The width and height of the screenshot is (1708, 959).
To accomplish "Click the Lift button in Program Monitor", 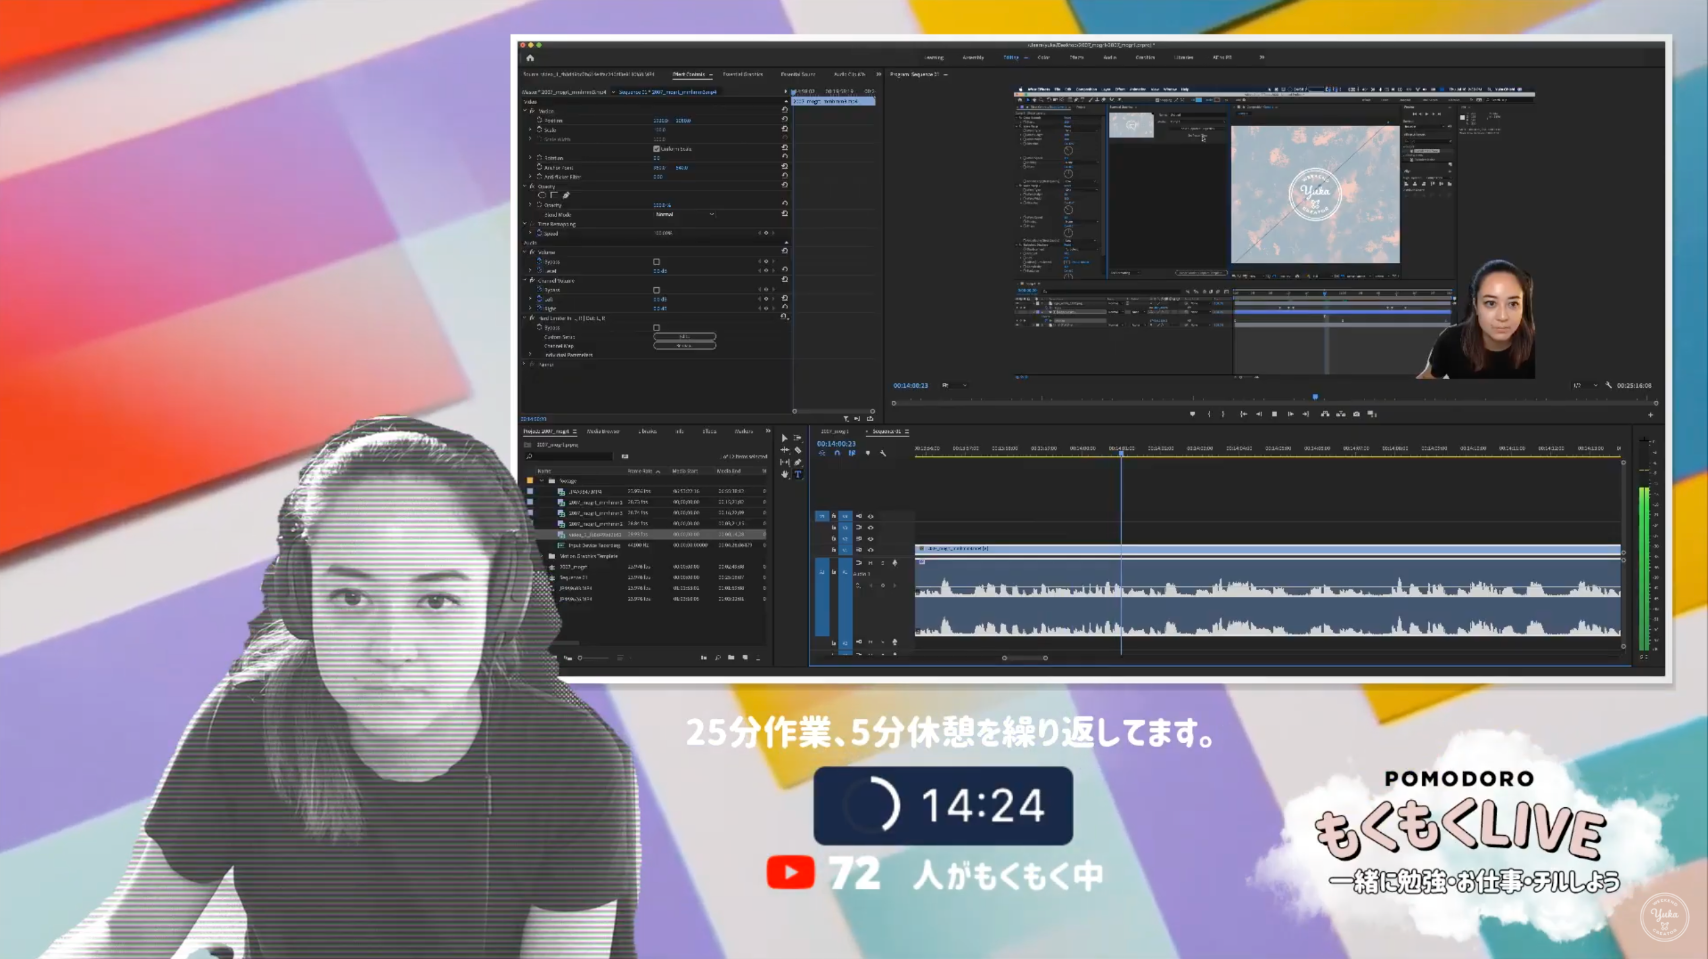I will point(1325,414).
